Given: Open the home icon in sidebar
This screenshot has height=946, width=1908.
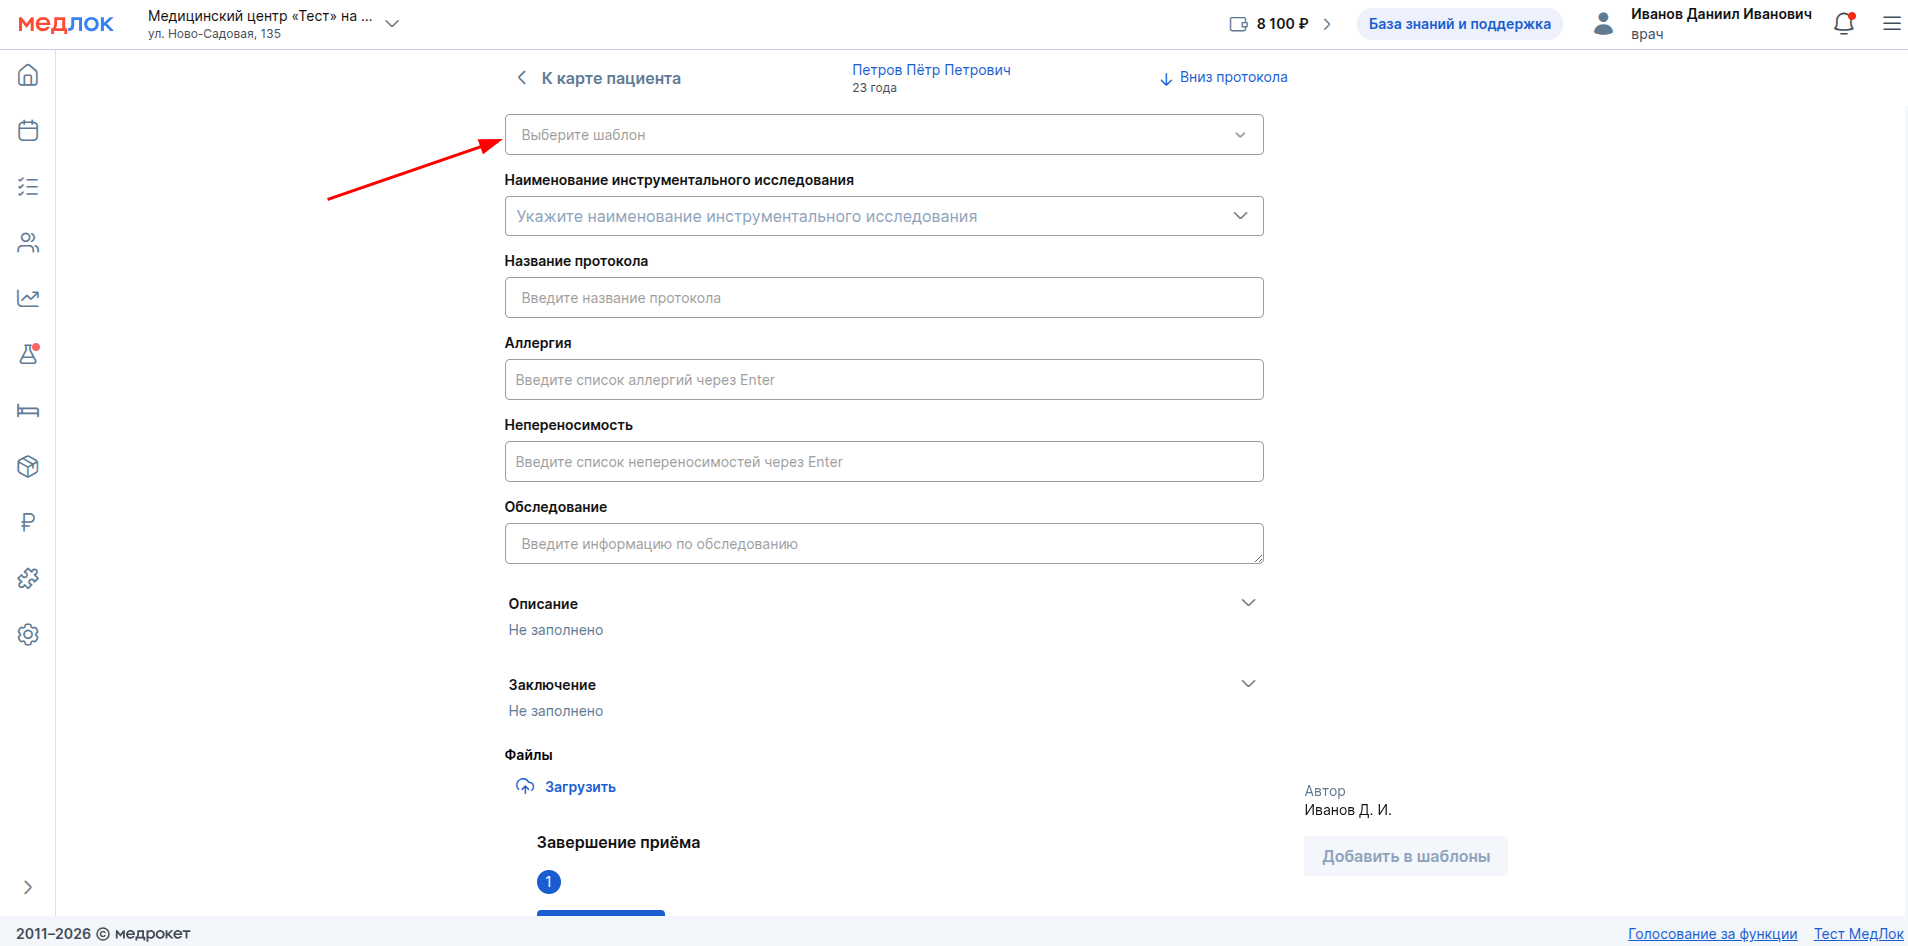Looking at the screenshot, I should tap(28, 75).
